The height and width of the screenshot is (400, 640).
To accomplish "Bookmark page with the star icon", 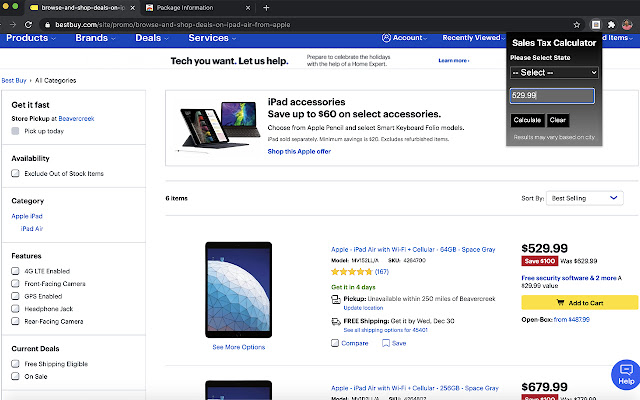I will point(577,22).
